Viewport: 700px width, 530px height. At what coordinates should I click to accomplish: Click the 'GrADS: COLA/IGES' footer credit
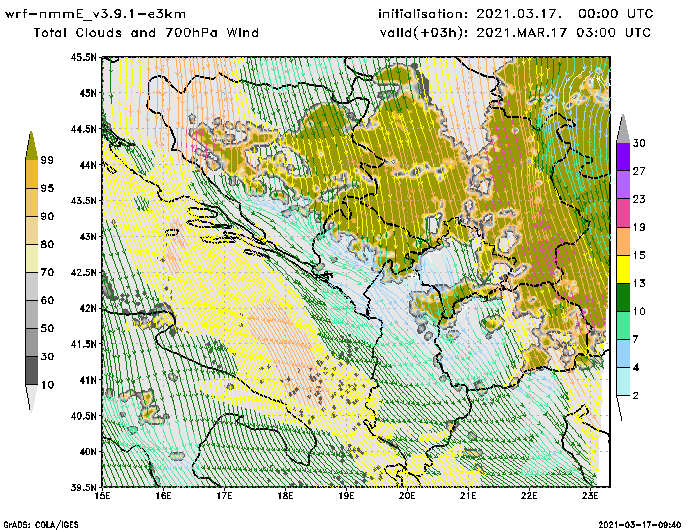[x=41, y=525]
